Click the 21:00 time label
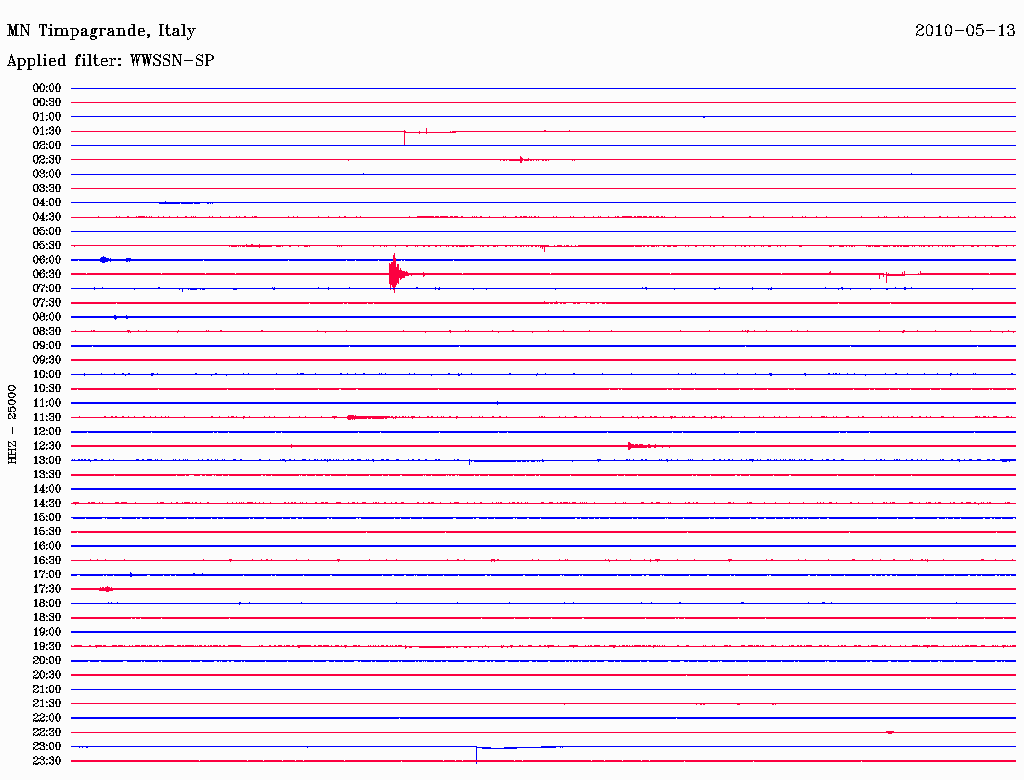 [x=47, y=689]
